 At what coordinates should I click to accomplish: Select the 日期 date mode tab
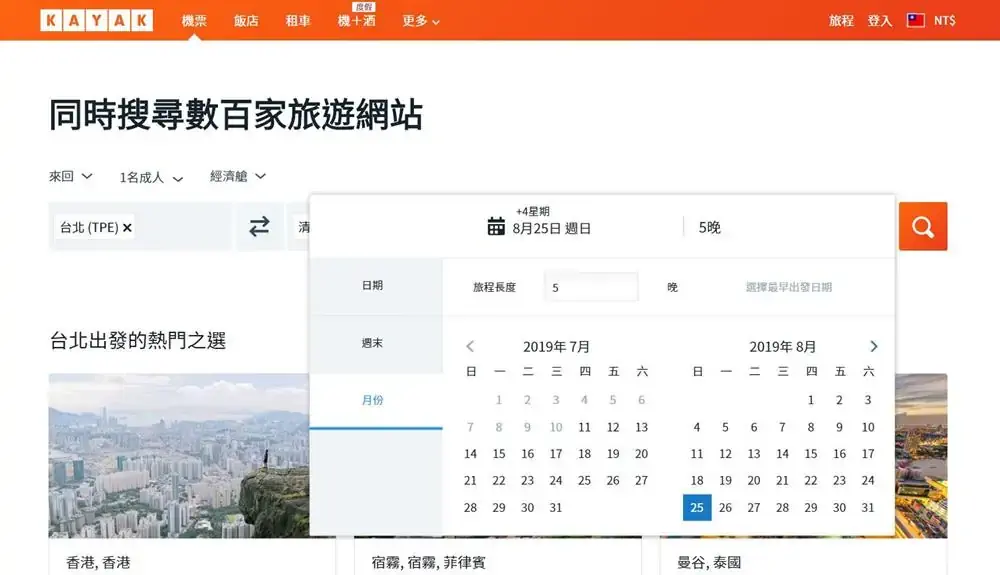(376, 286)
